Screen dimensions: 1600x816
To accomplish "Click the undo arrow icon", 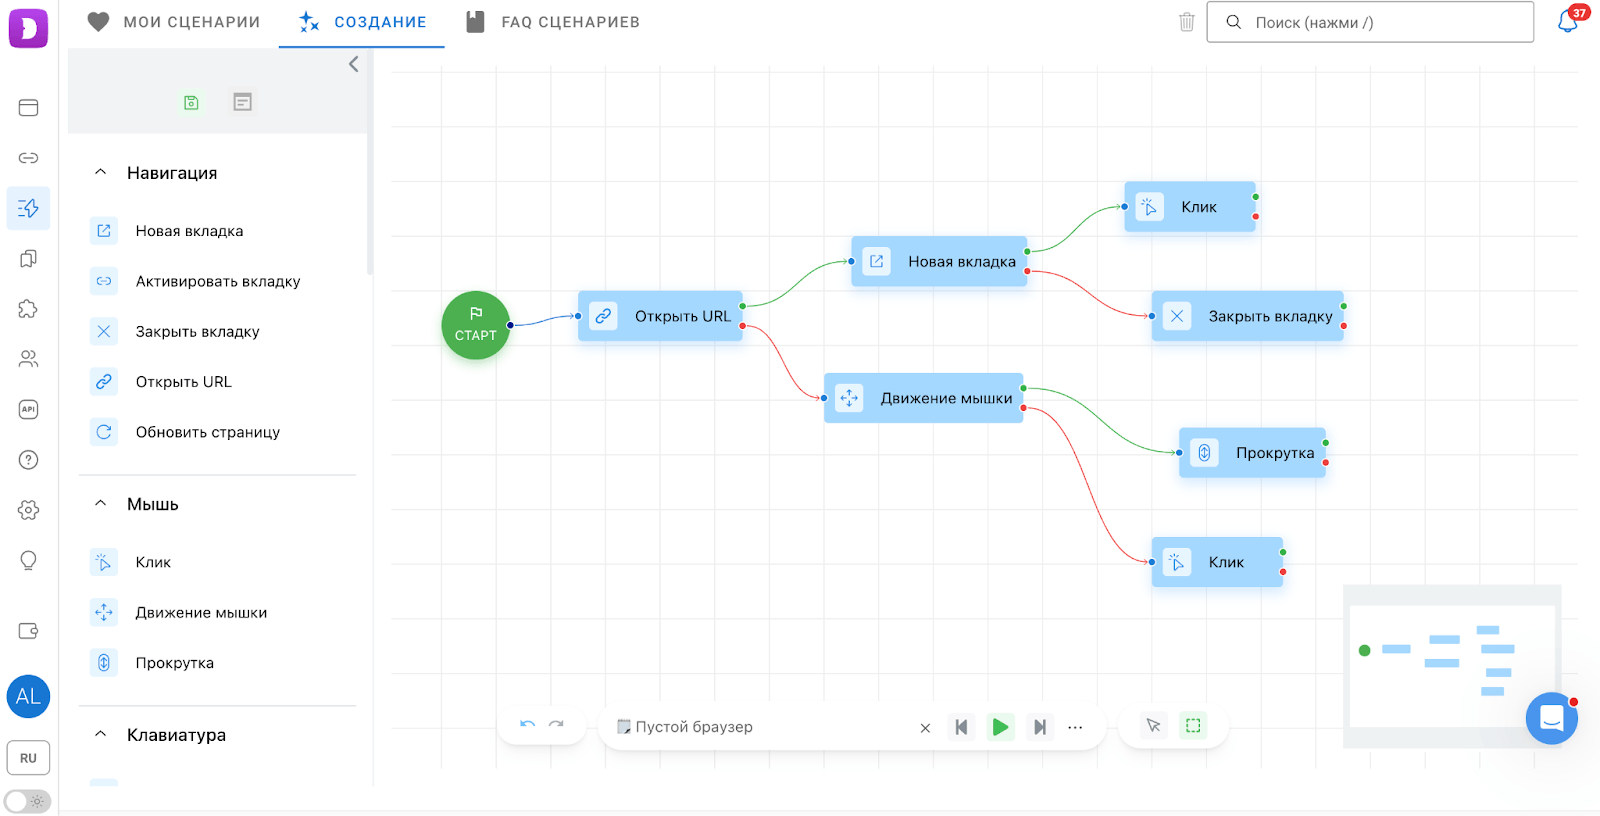I will [x=528, y=726].
